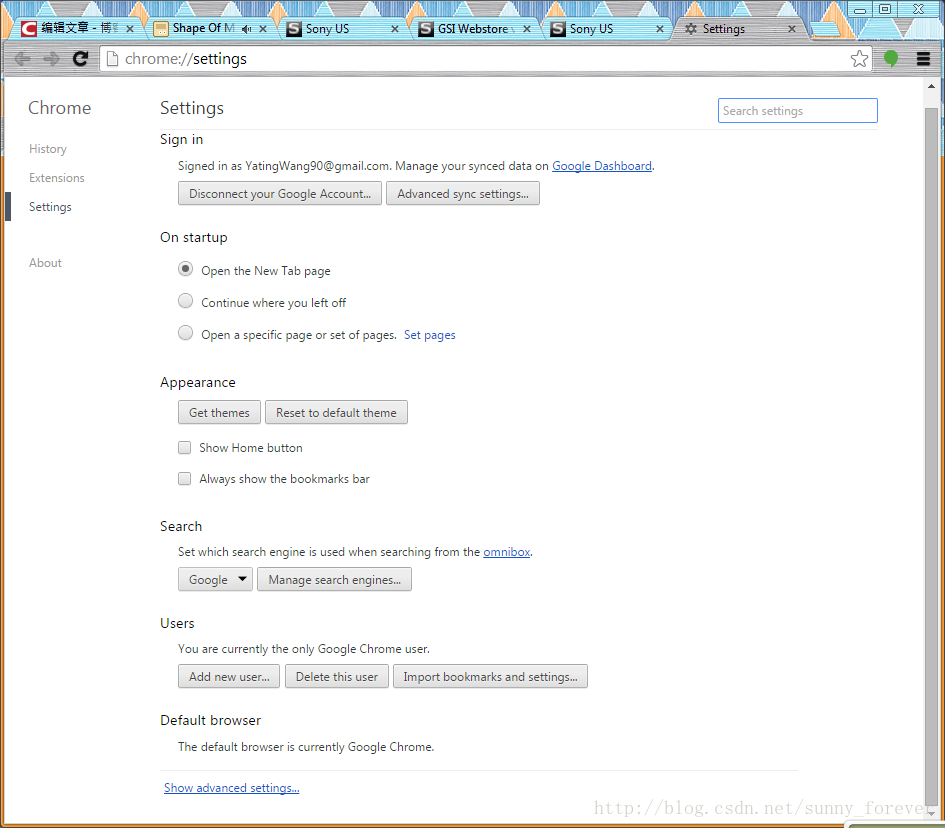Viewport: 945px width, 828px height.
Task: Open the new tab button
Action: pos(824,28)
